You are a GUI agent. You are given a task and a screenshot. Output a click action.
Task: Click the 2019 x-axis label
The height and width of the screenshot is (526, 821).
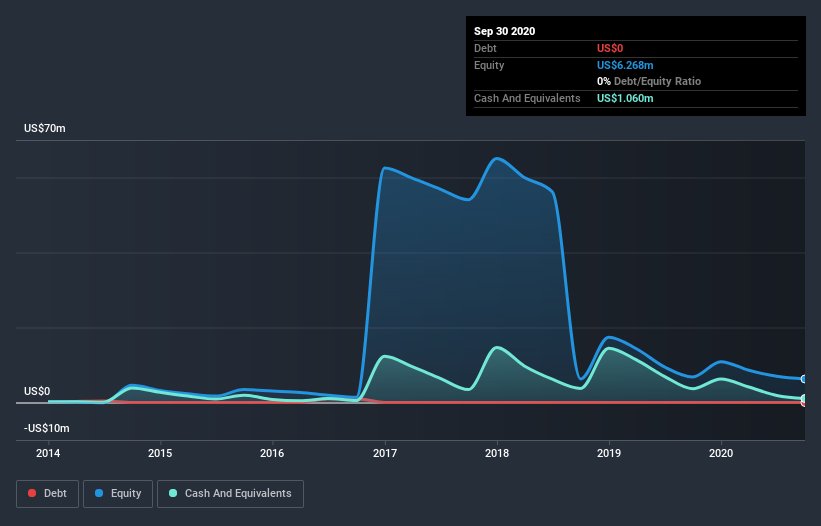point(609,453)
